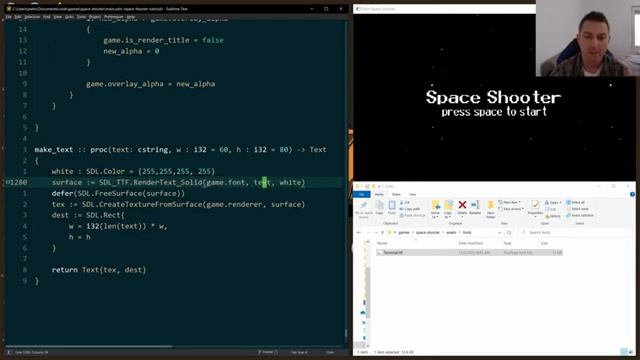640x360 pixels.
Task: Click the Back arrow in Explorer
Action: [x=358, y=232]
